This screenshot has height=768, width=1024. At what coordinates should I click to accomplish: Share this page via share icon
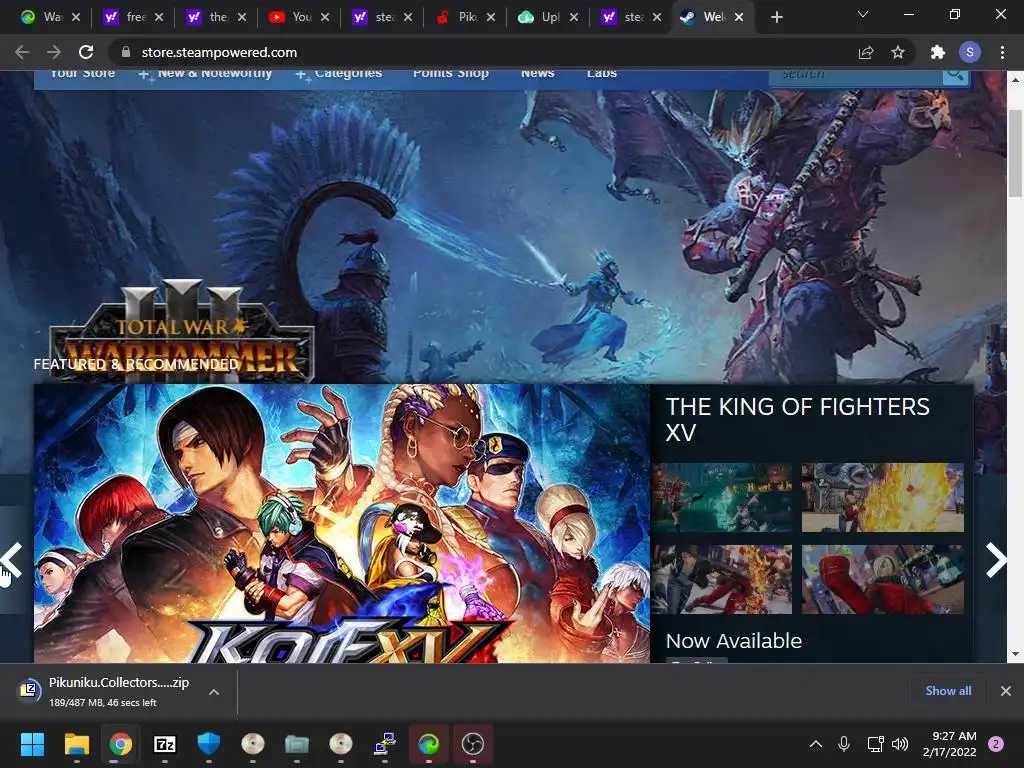866,52
